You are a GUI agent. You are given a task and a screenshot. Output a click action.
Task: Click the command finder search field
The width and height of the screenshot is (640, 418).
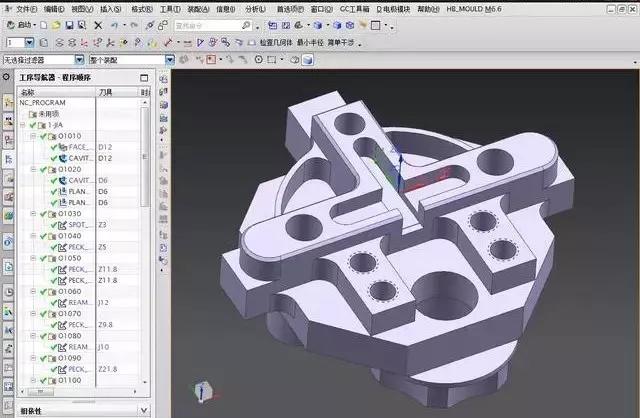(207, 26)
